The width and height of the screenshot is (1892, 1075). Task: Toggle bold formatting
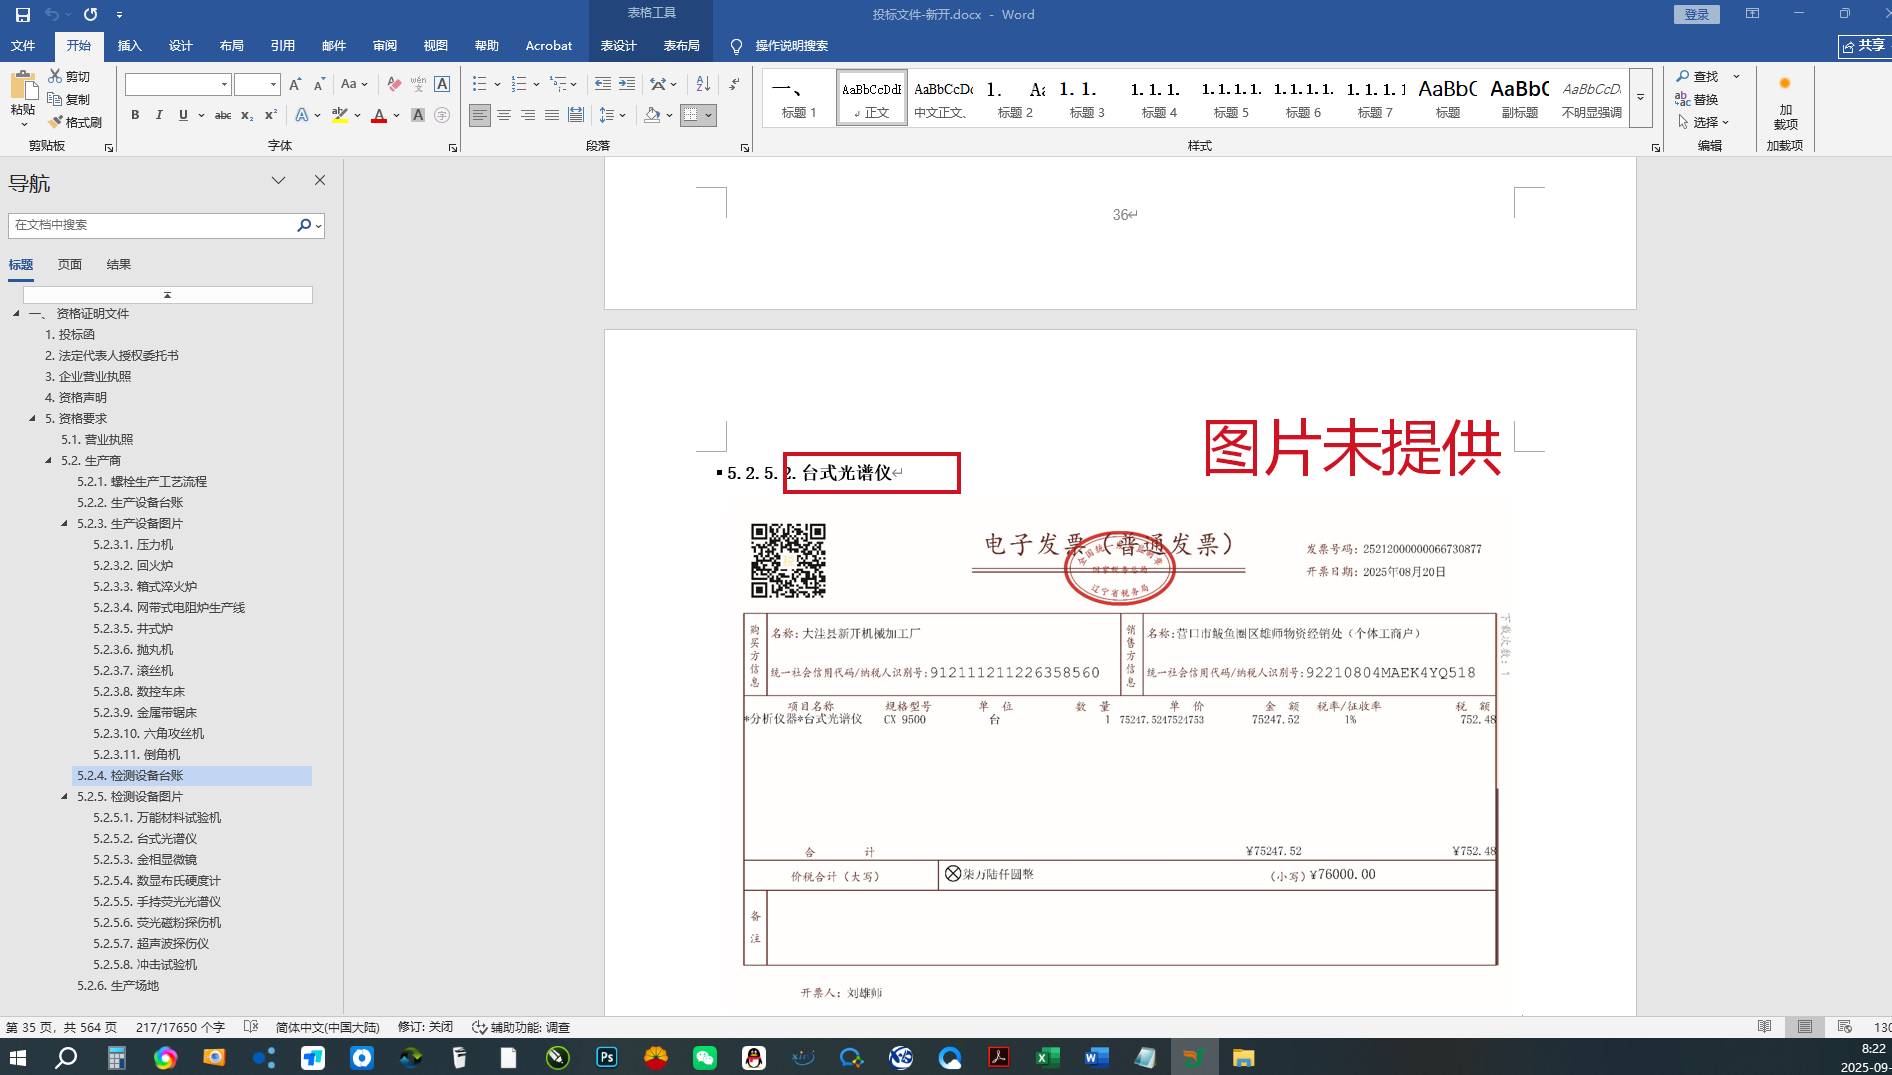pos(135,115)
